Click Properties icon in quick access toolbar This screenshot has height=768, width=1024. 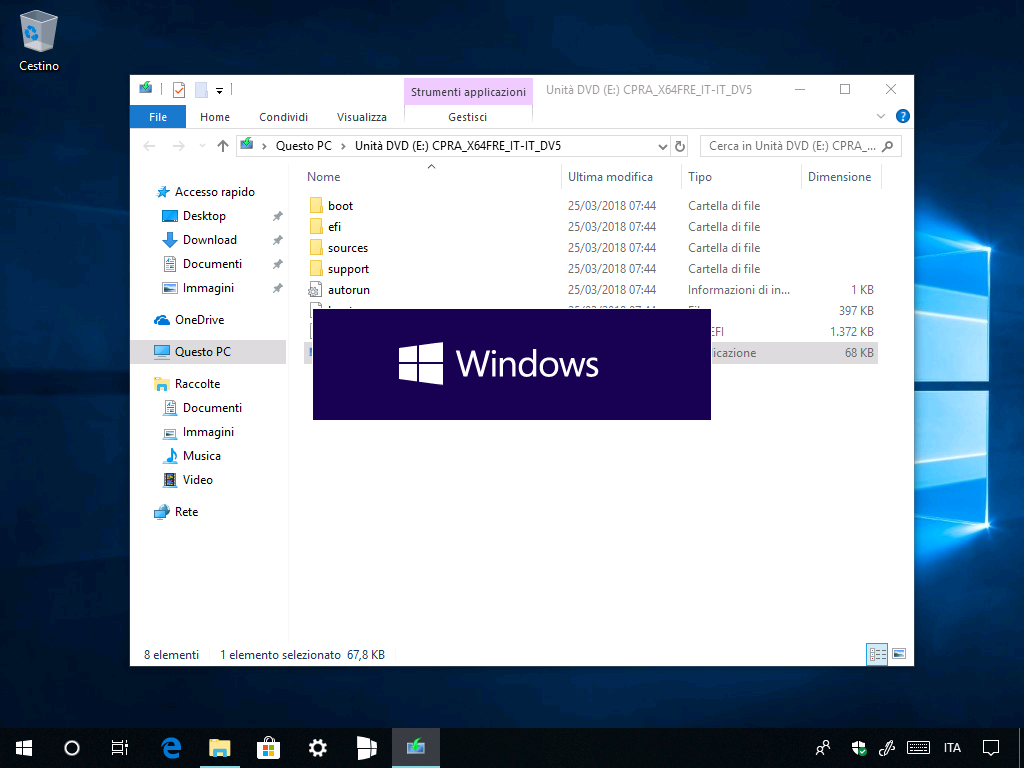point(179,89)
